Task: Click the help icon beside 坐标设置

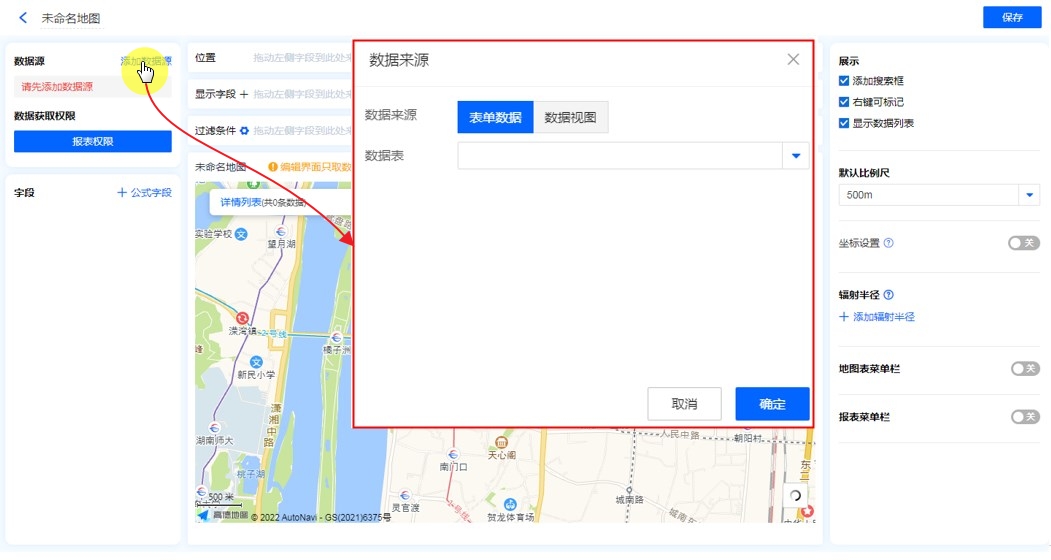Action: (889, 243)
